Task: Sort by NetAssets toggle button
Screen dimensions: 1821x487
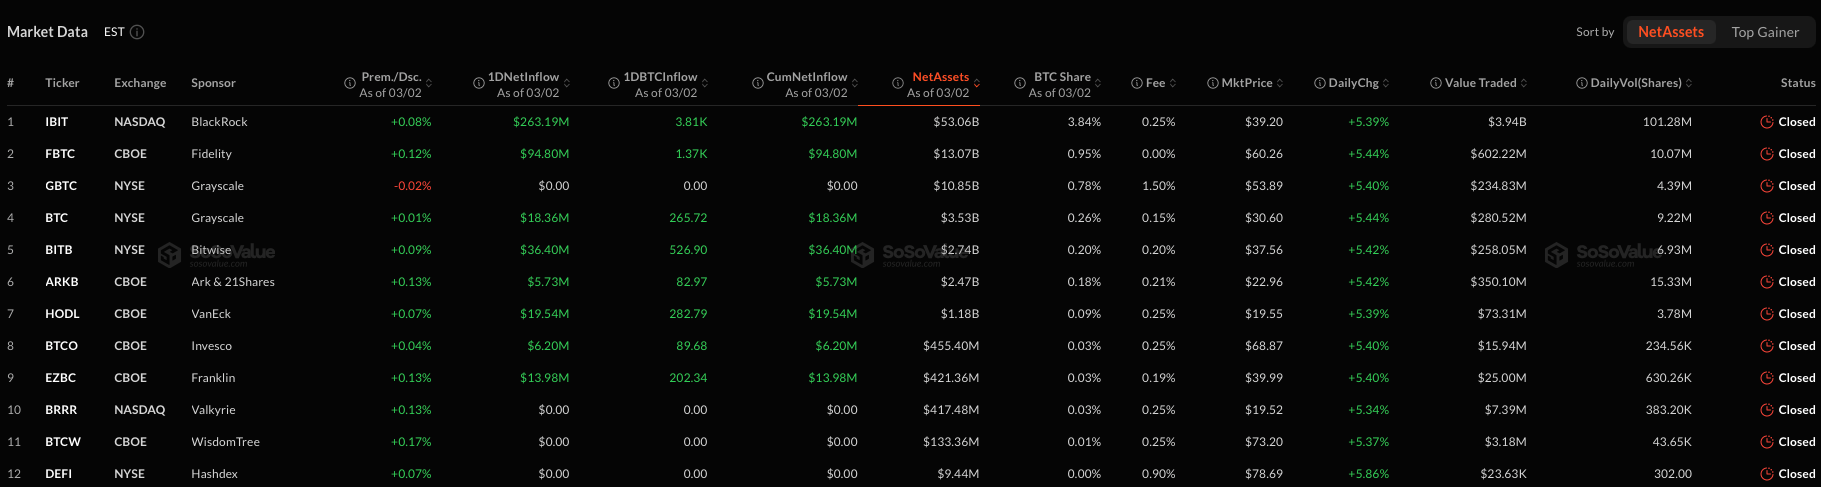Action: [x=1671, y=32]
